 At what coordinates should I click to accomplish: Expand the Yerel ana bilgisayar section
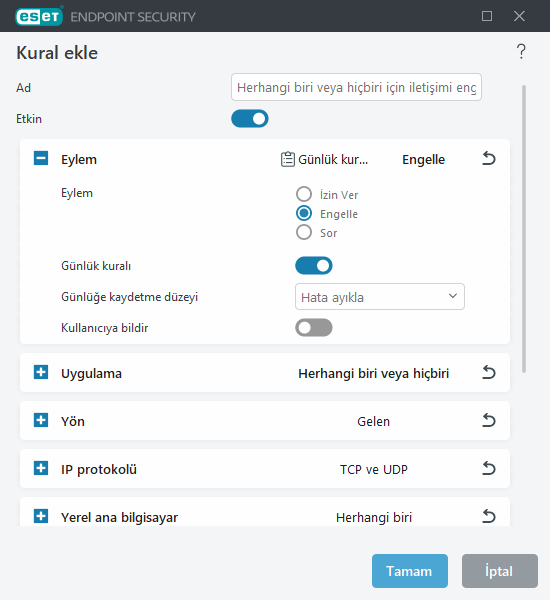point(41,516)
